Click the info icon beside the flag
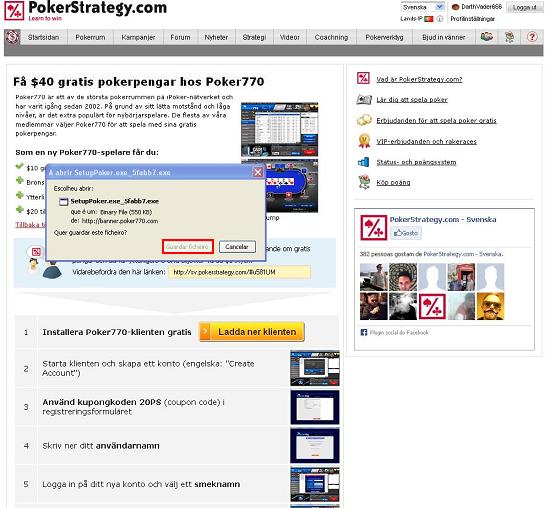This screenshot has height=508, width=555. click(x=440, y=19)
